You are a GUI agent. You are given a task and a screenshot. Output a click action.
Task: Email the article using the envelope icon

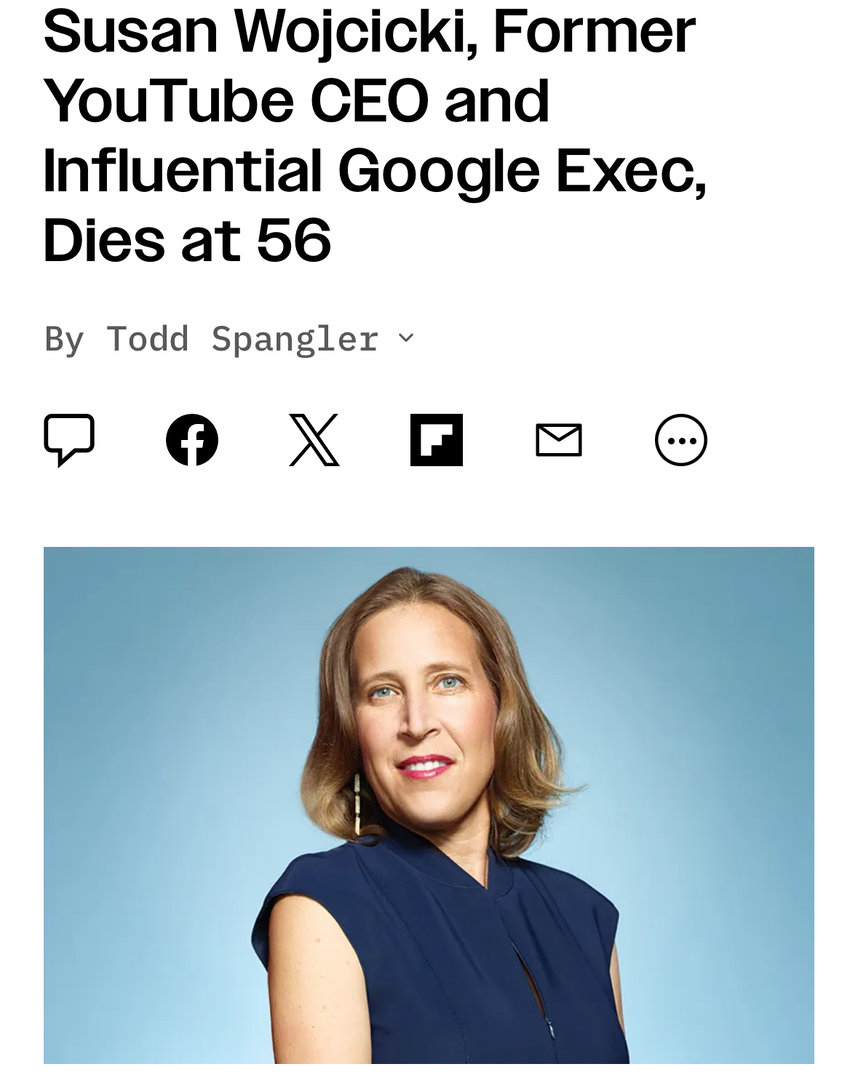[x=558, y=440]
